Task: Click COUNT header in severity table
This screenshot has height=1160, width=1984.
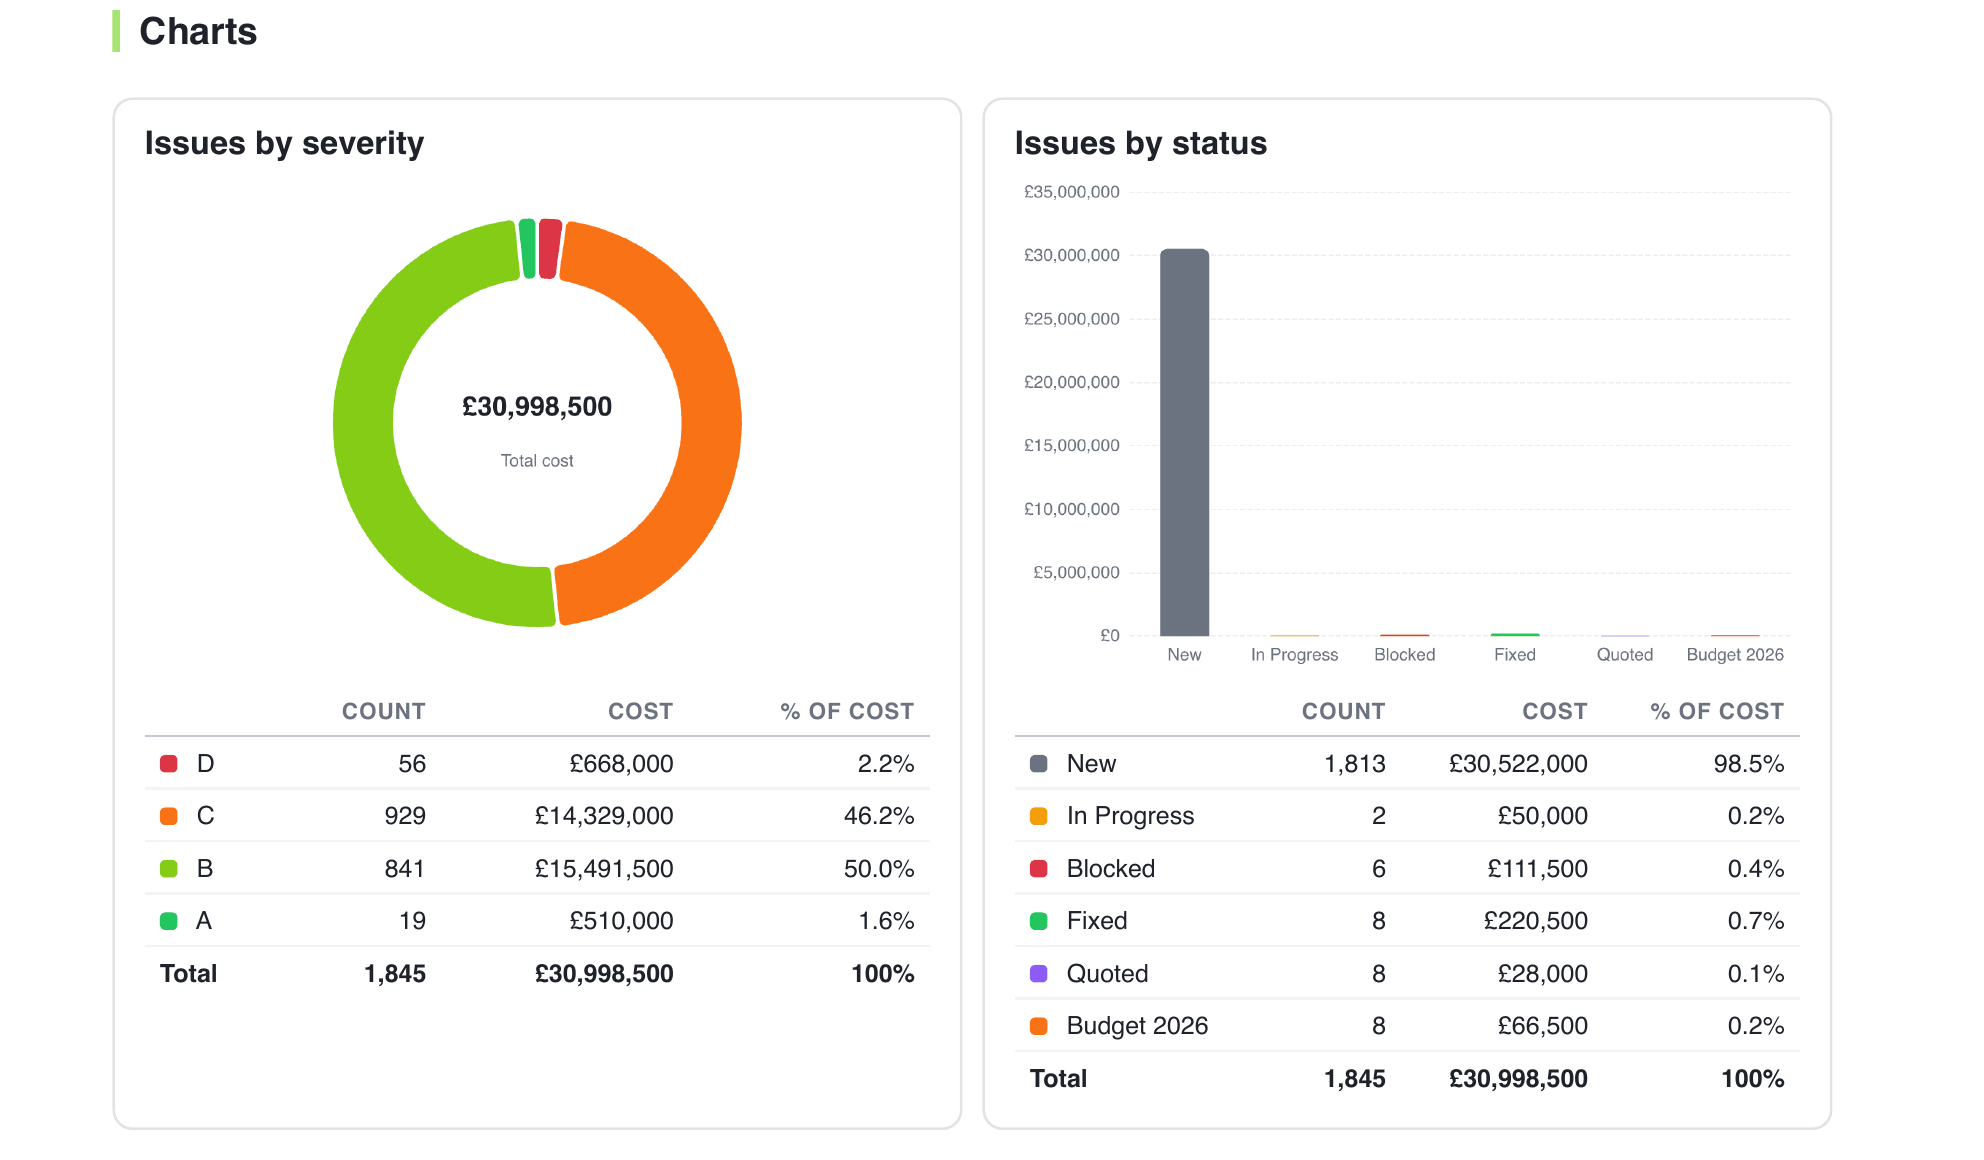Action: [384, 712]
